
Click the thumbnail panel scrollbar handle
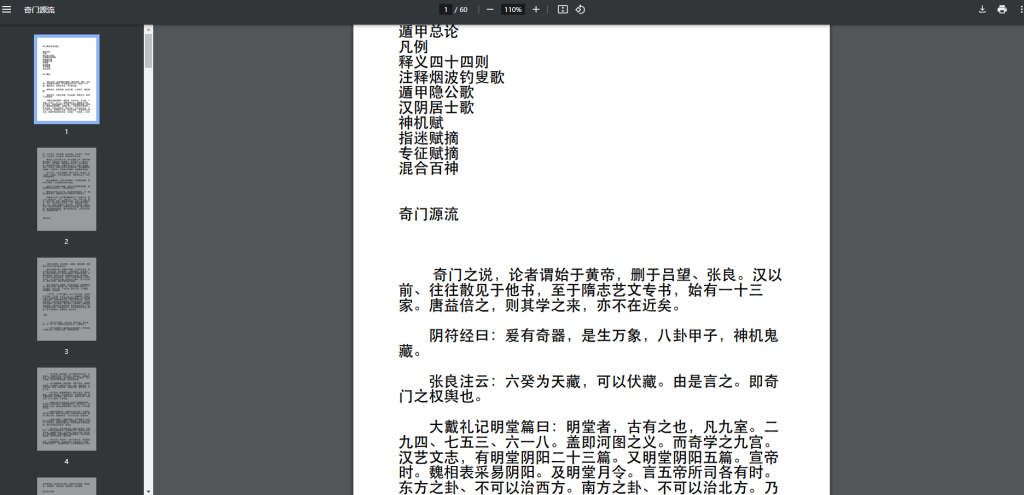tap(148, 50)
